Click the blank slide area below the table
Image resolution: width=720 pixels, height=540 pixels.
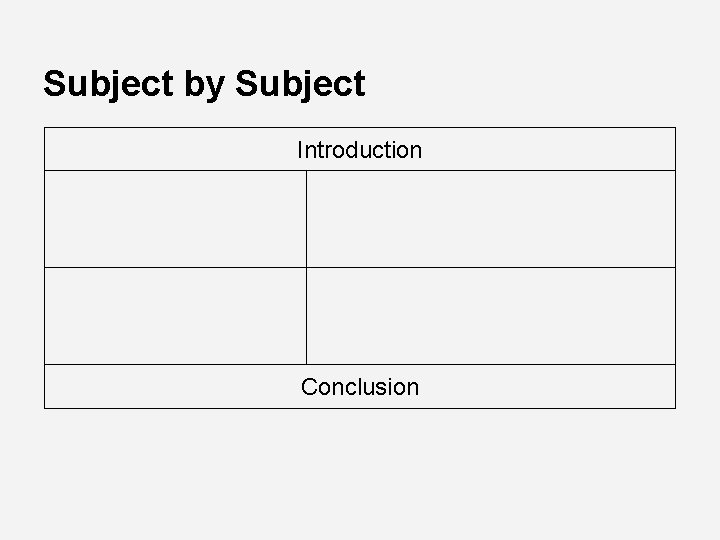click(360, 470)
